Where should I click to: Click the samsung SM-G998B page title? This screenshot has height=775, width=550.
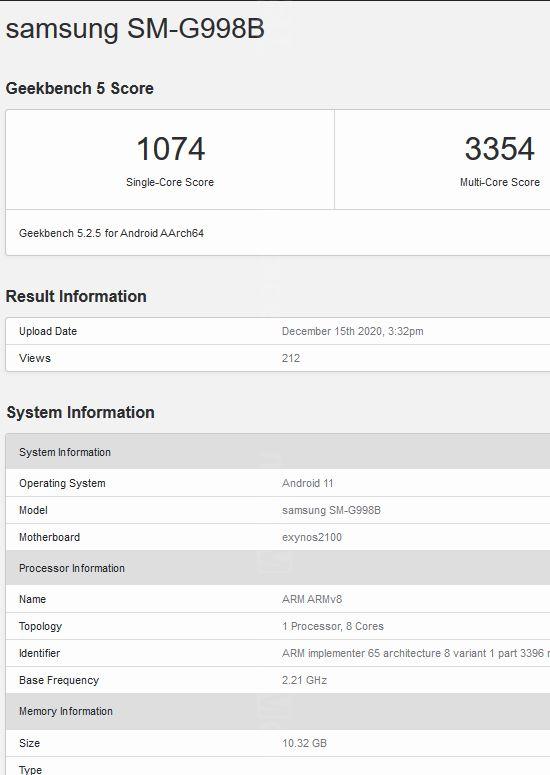(x=135, y=29)
